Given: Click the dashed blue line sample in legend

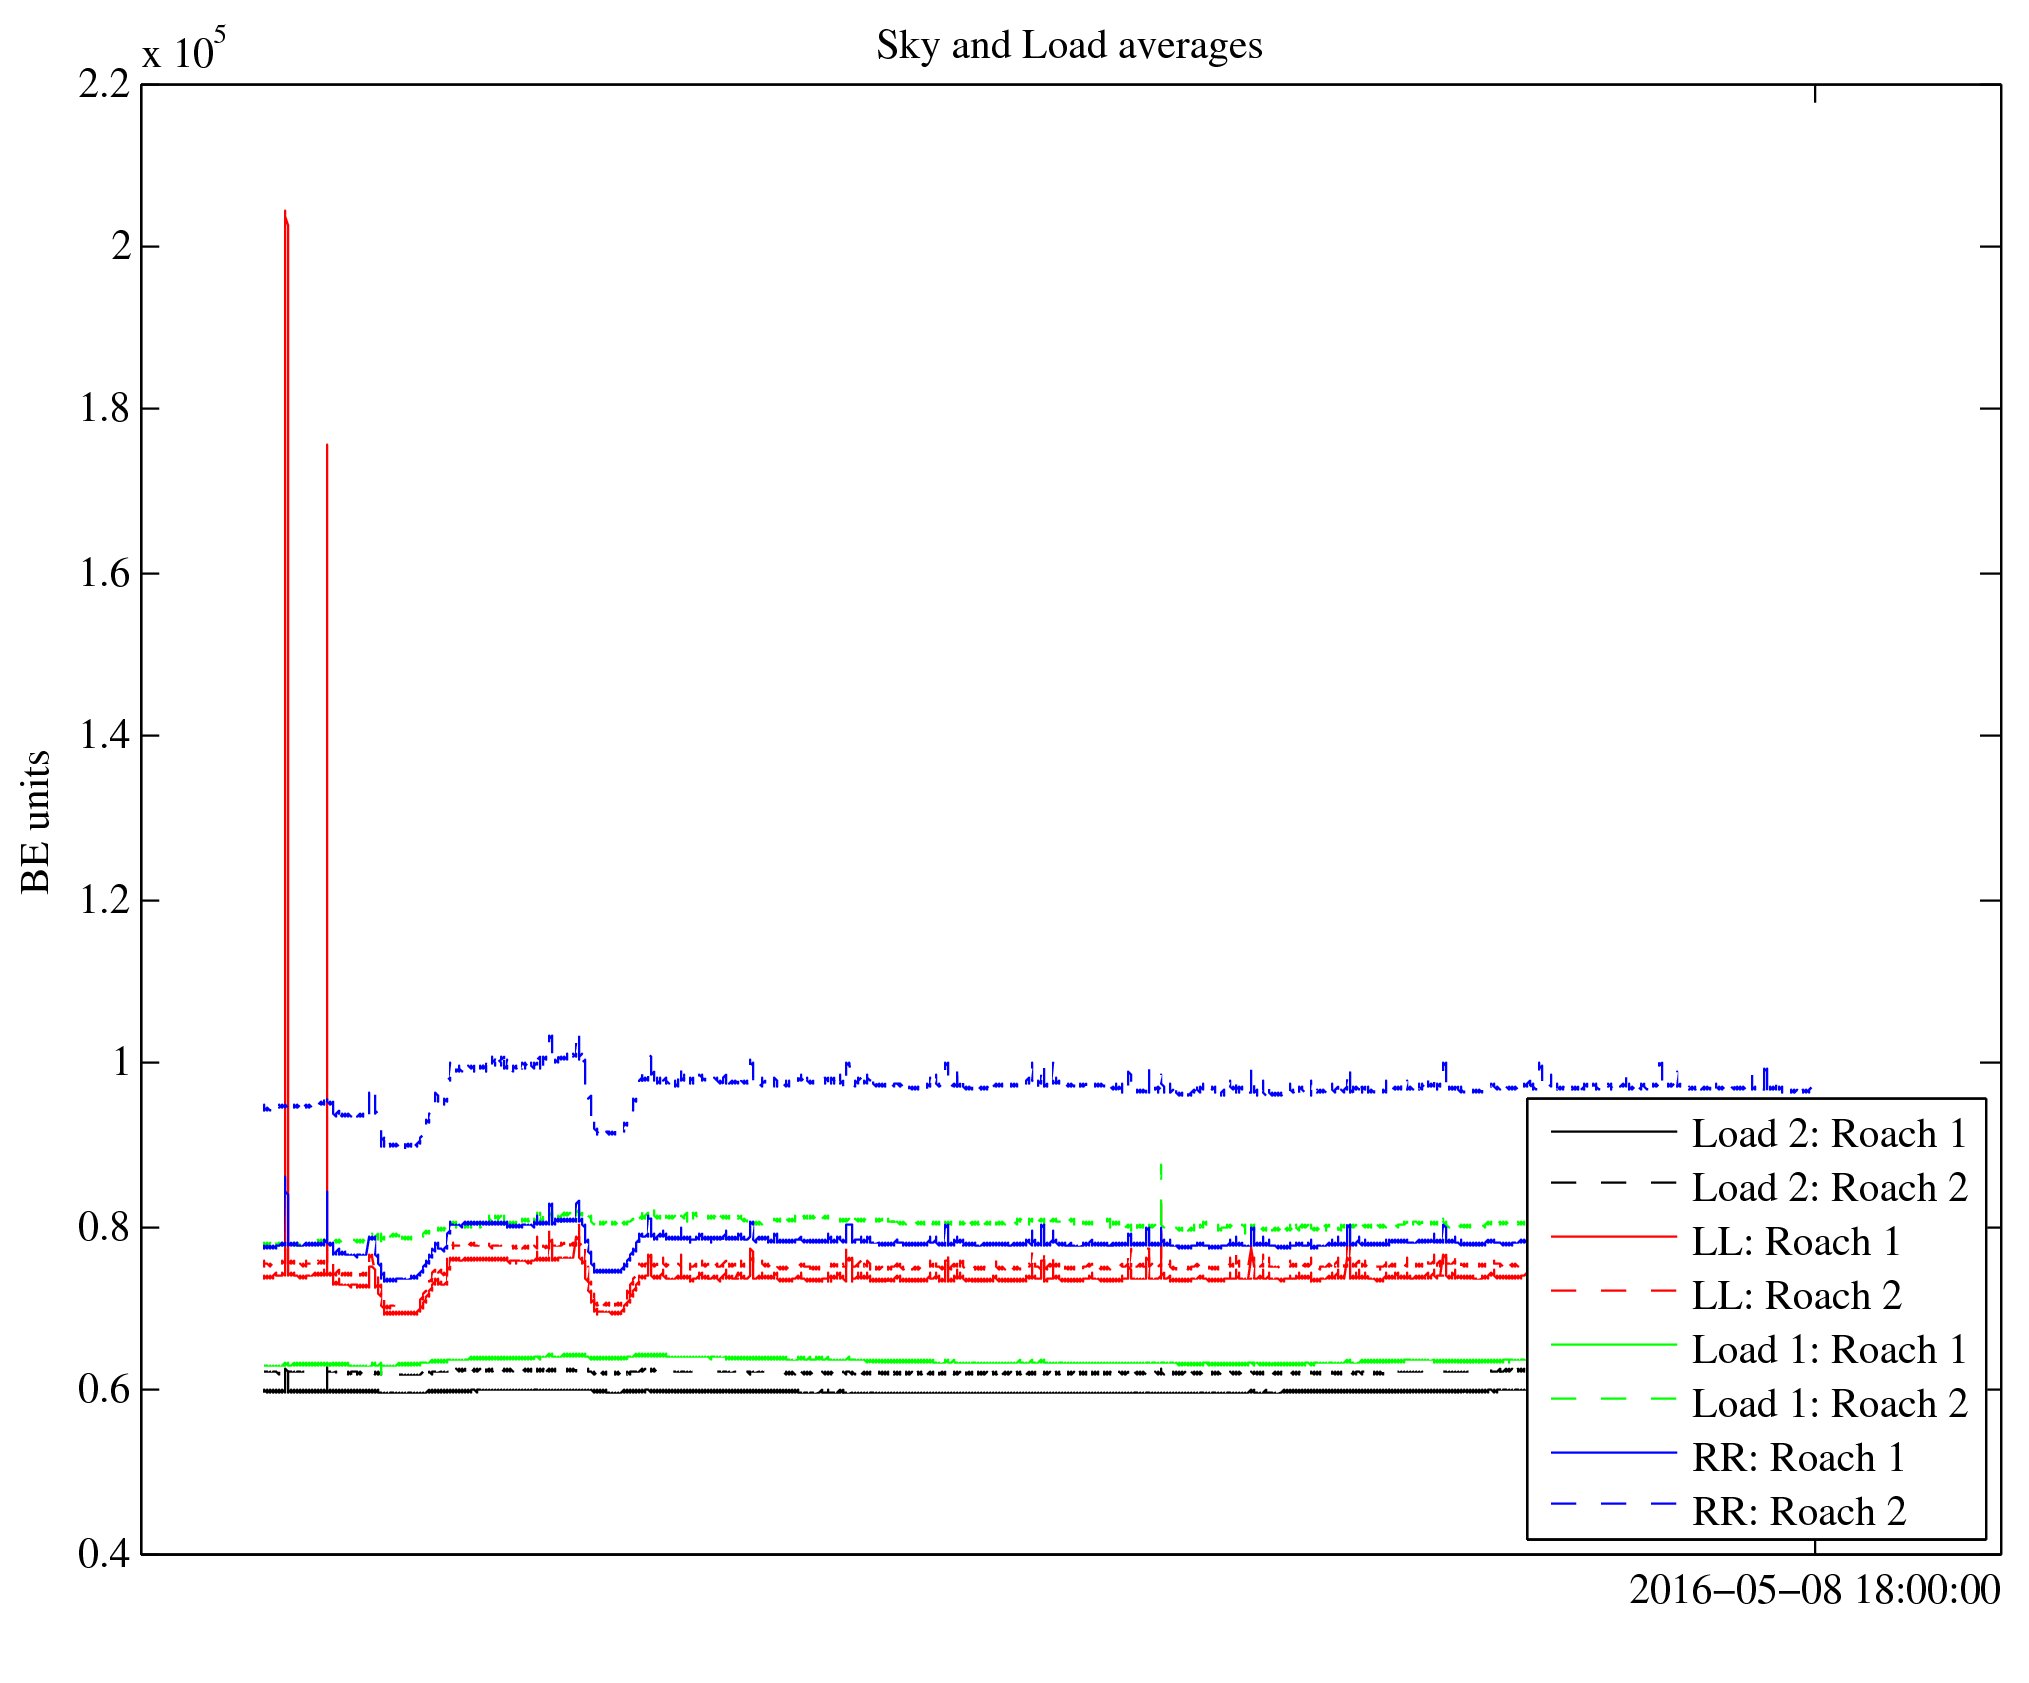Looking at the screenshot, I should (x=1612, y=1504).
